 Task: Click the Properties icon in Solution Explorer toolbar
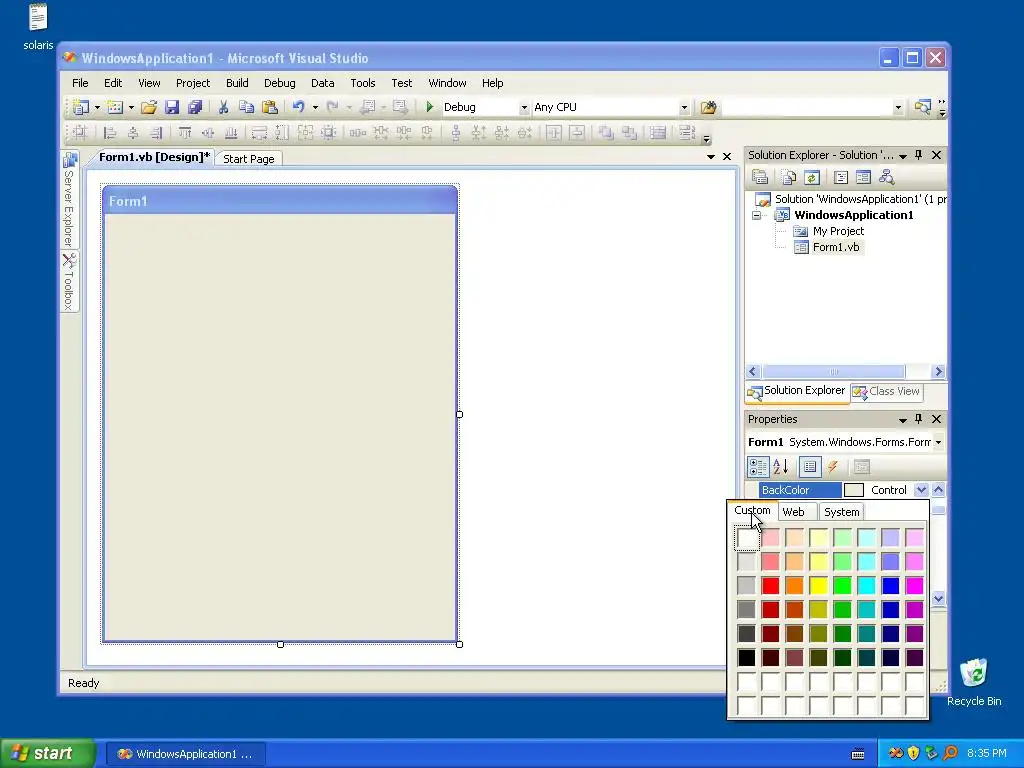pos(760,177)
